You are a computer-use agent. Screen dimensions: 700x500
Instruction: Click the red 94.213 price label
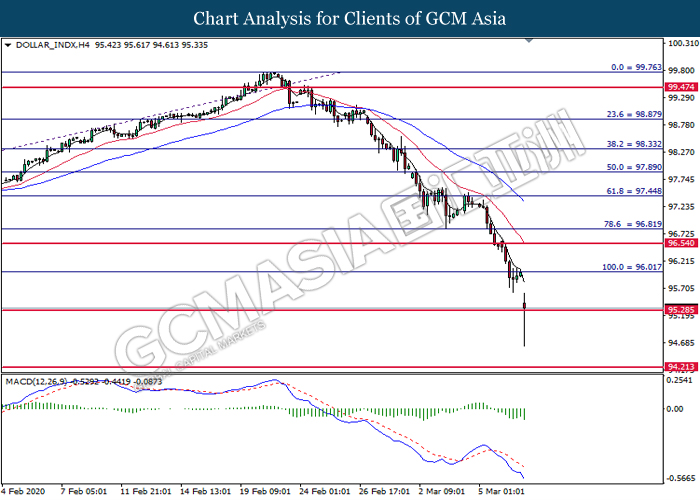pos(681,367)
